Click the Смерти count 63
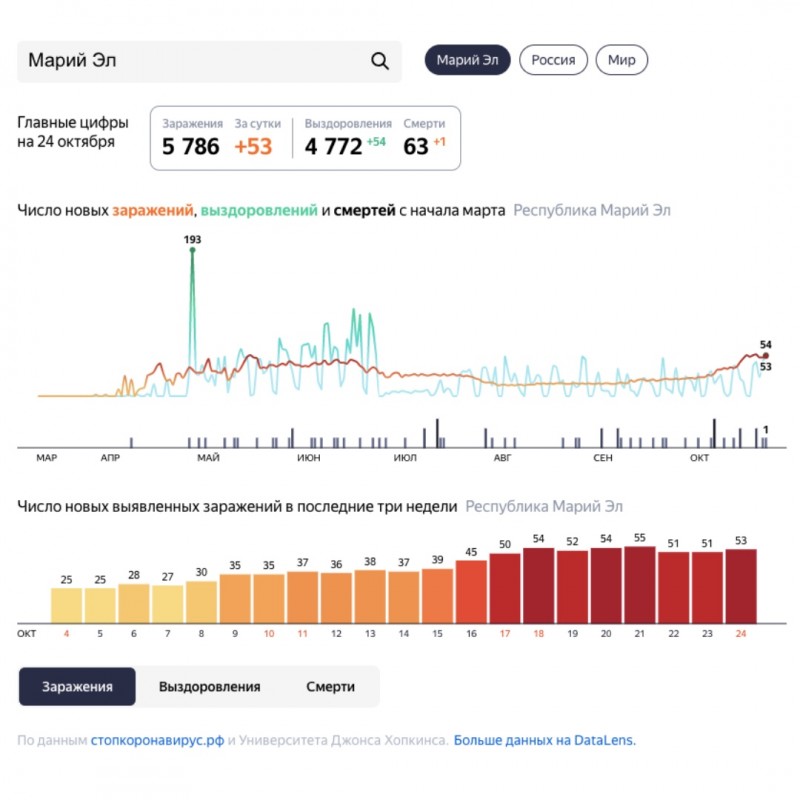Image resolution: width=800 pixels, height=800 pixels. 415,147
